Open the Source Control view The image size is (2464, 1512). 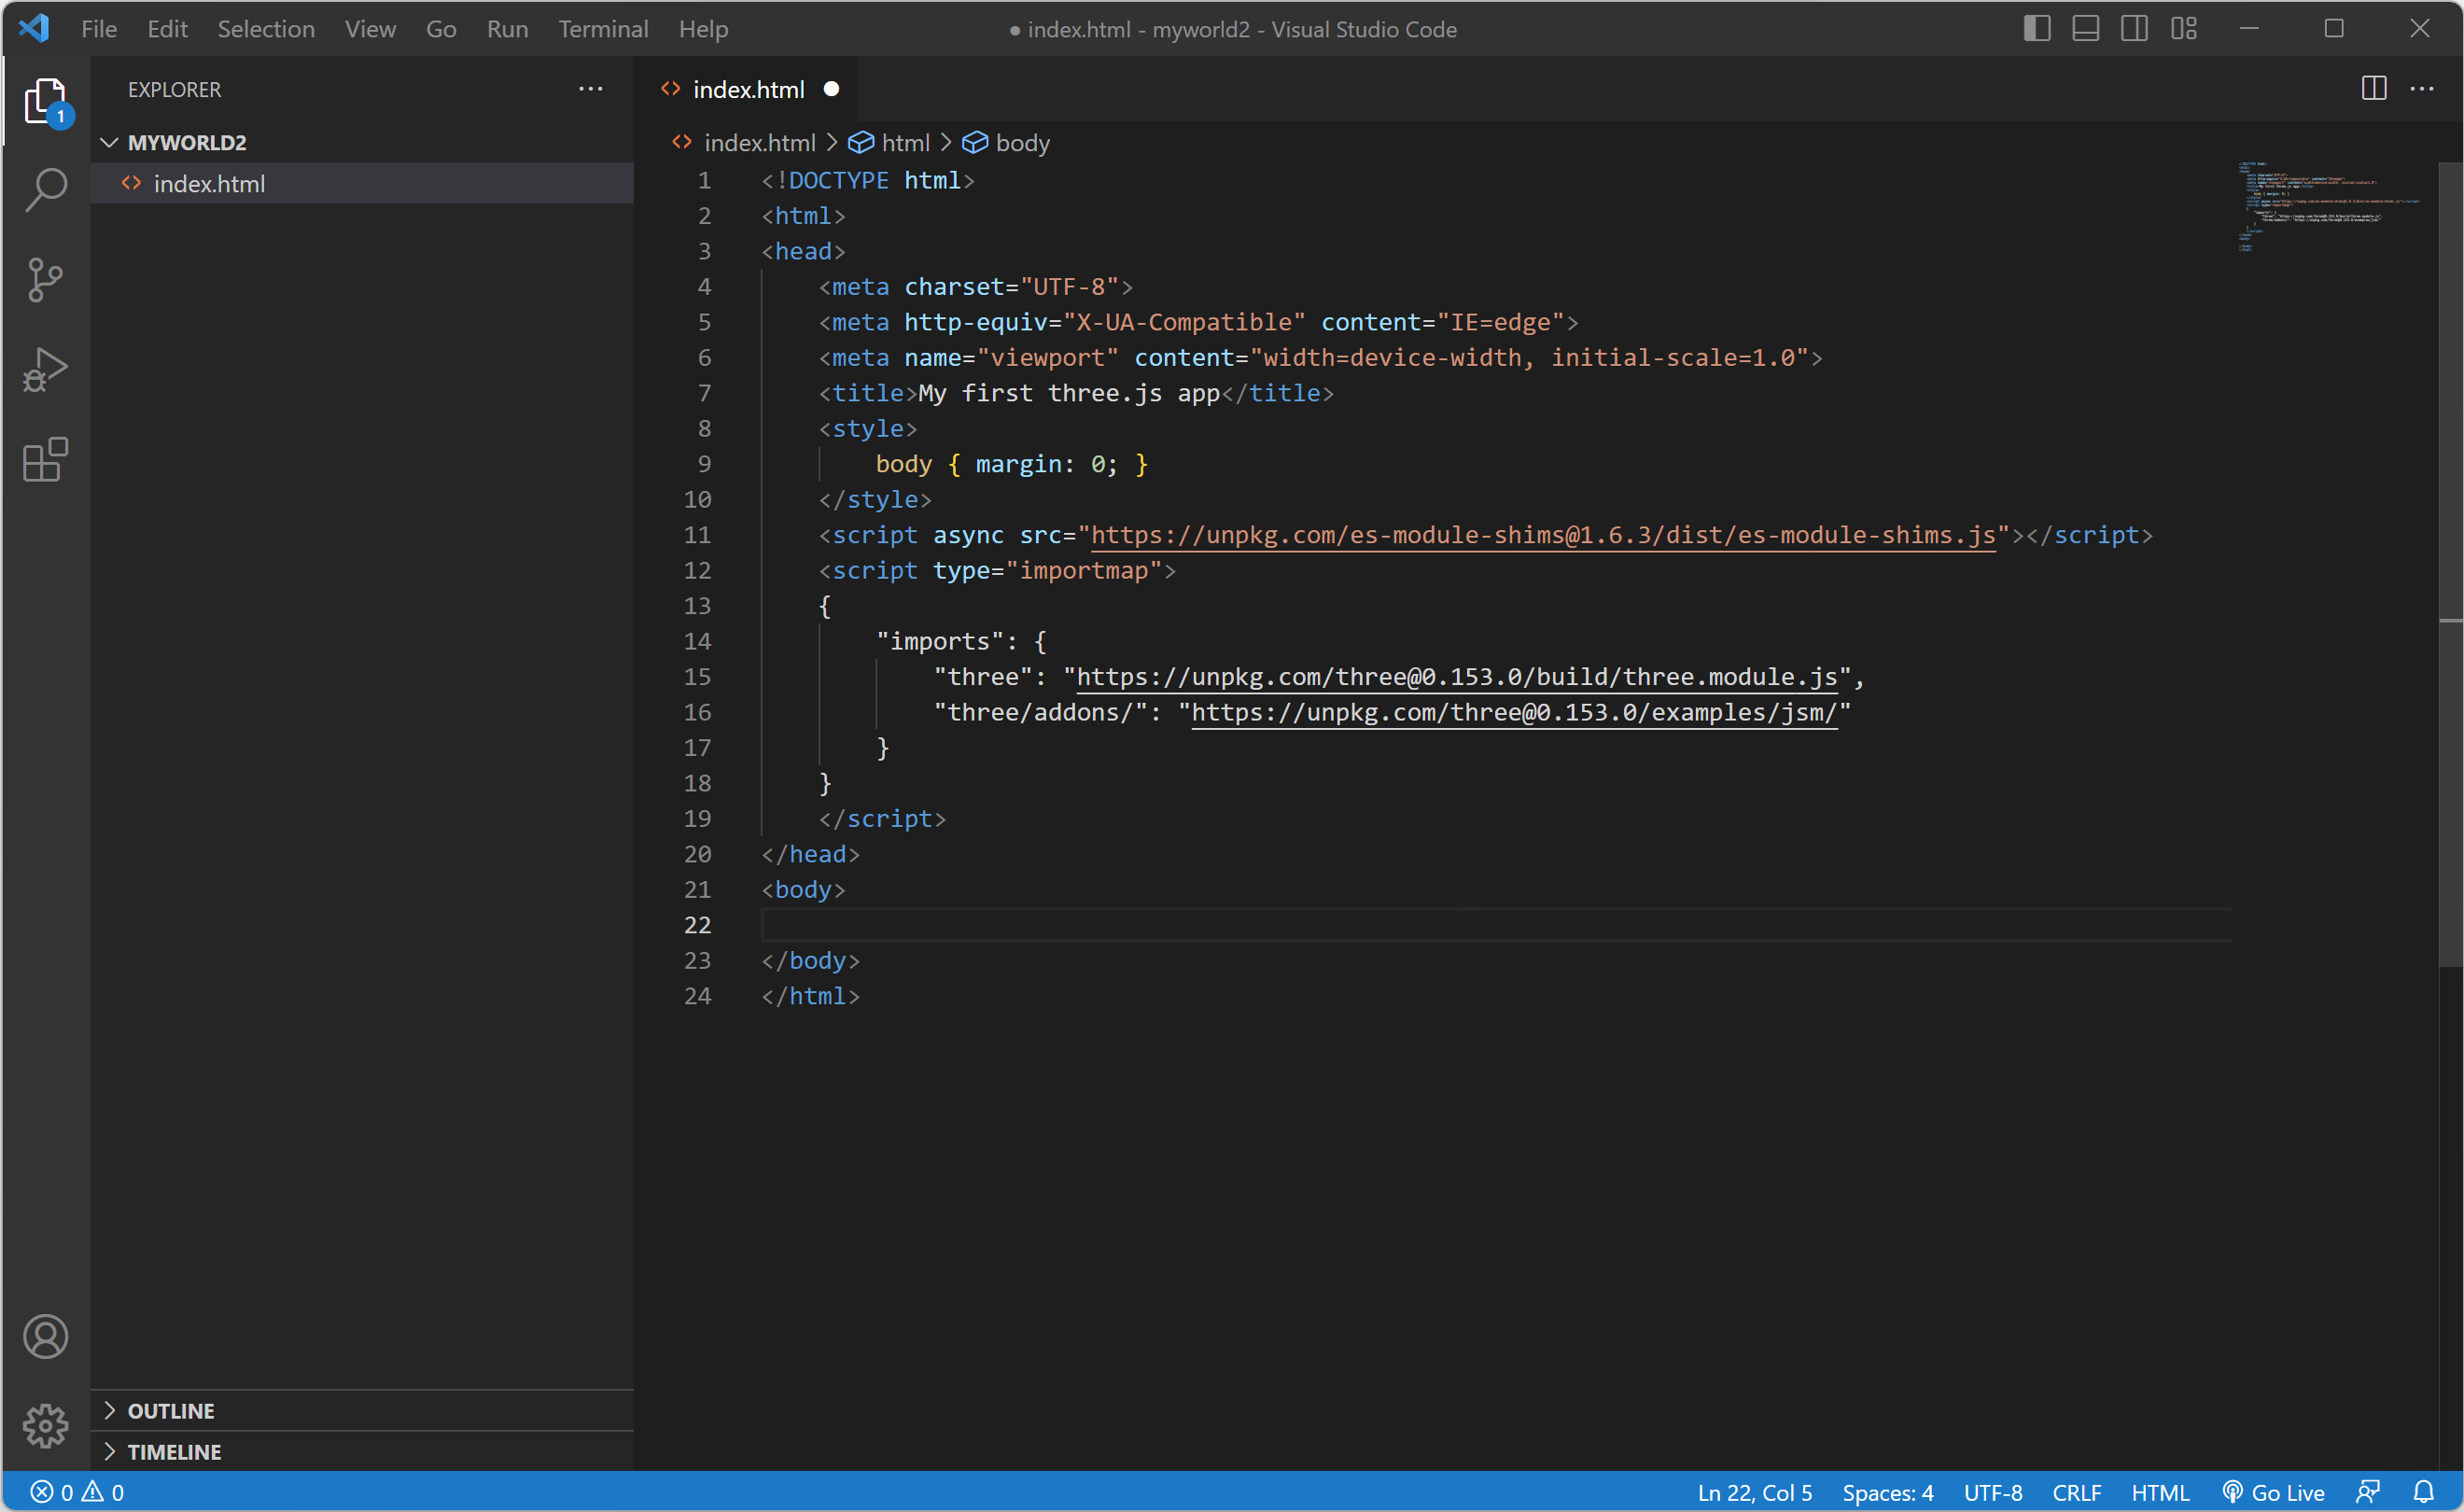point(46,279)
